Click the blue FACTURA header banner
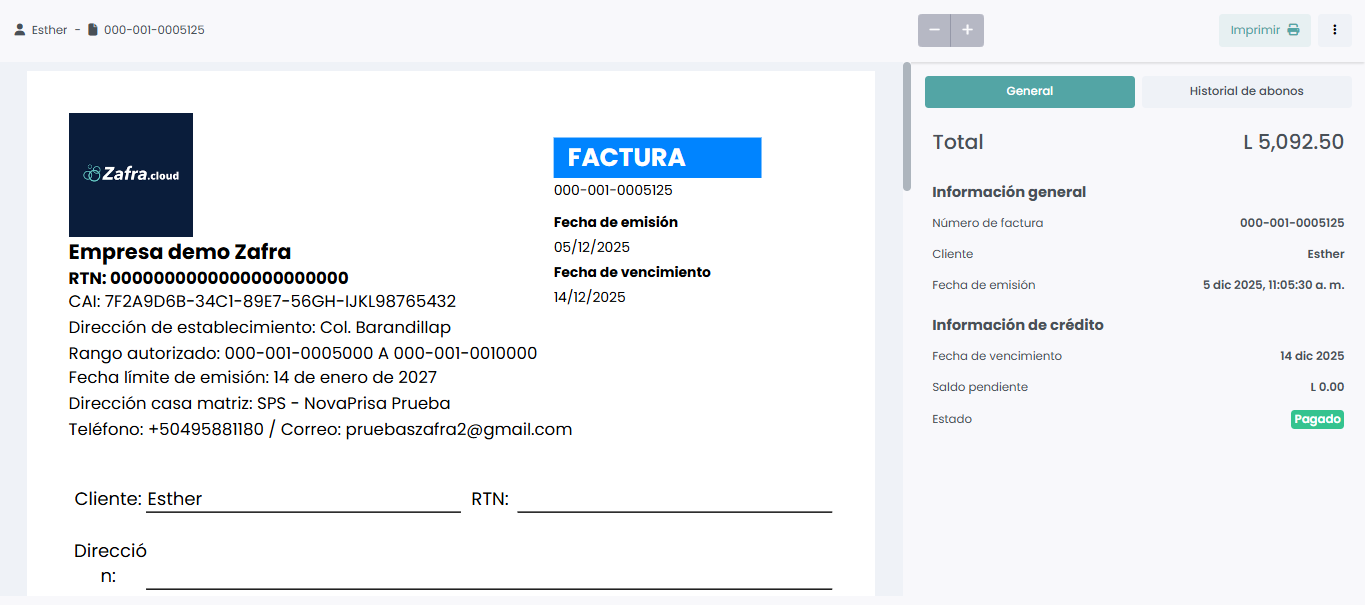 coord(657,158)
